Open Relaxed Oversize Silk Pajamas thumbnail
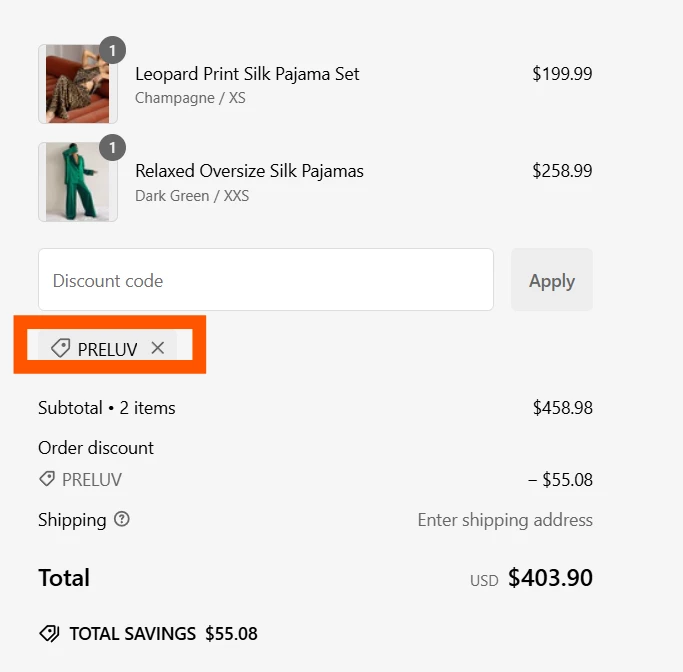The width and height of the screenshot is (683, 672). 77,182
